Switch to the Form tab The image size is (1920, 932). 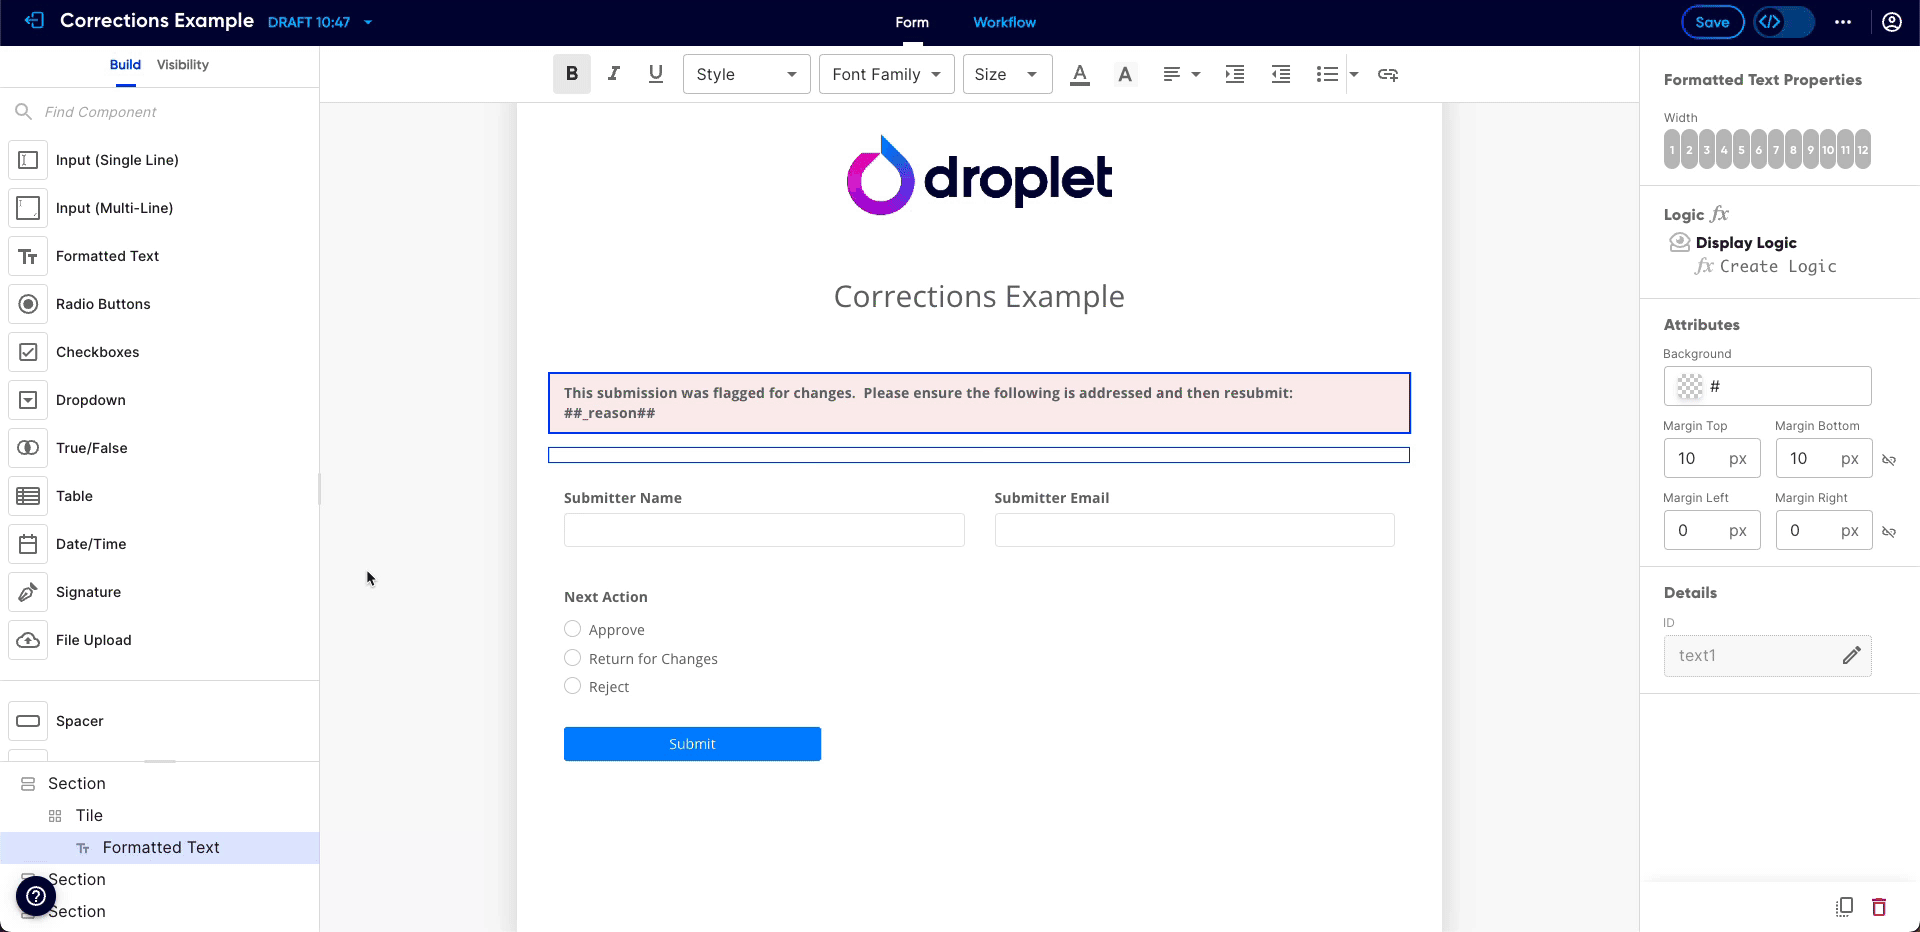pos(912,22)
